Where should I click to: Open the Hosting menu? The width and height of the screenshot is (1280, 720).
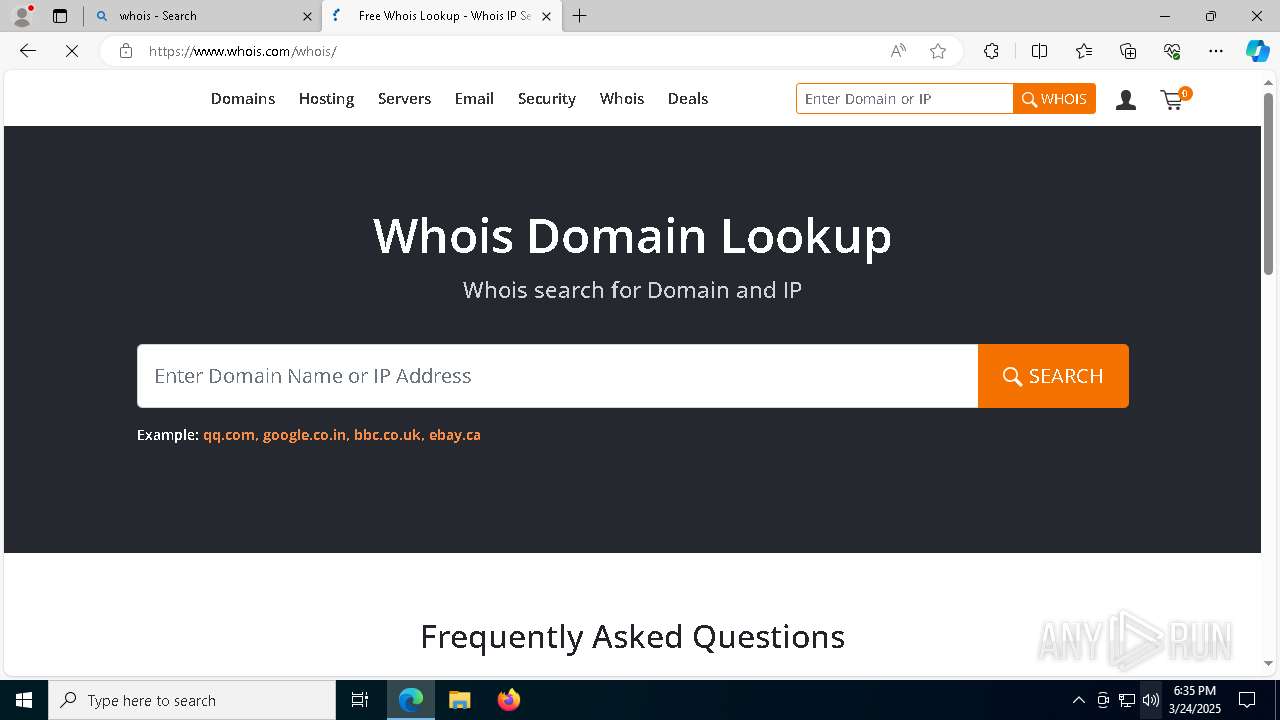point(326,99)
